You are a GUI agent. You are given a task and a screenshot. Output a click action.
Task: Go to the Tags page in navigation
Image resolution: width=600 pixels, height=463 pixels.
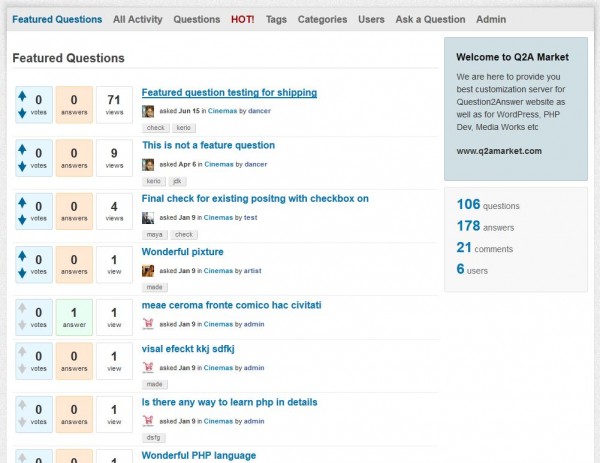pos(276,19)
